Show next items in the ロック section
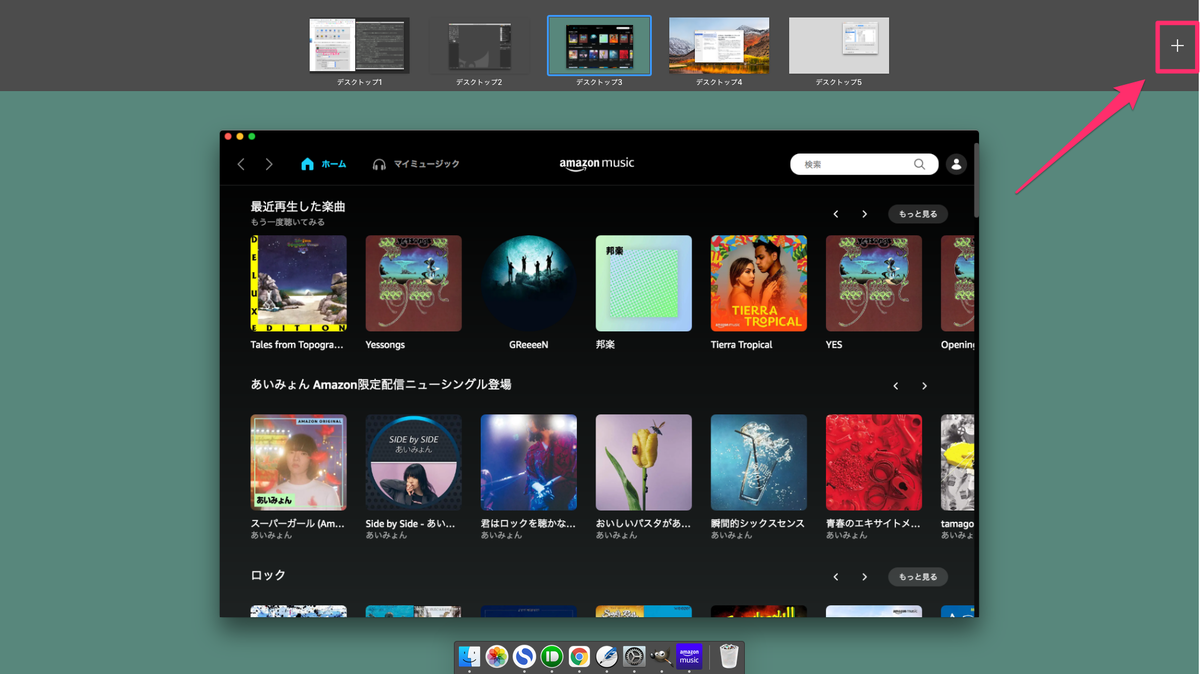 pyautogui.click(x=865, y=577)
